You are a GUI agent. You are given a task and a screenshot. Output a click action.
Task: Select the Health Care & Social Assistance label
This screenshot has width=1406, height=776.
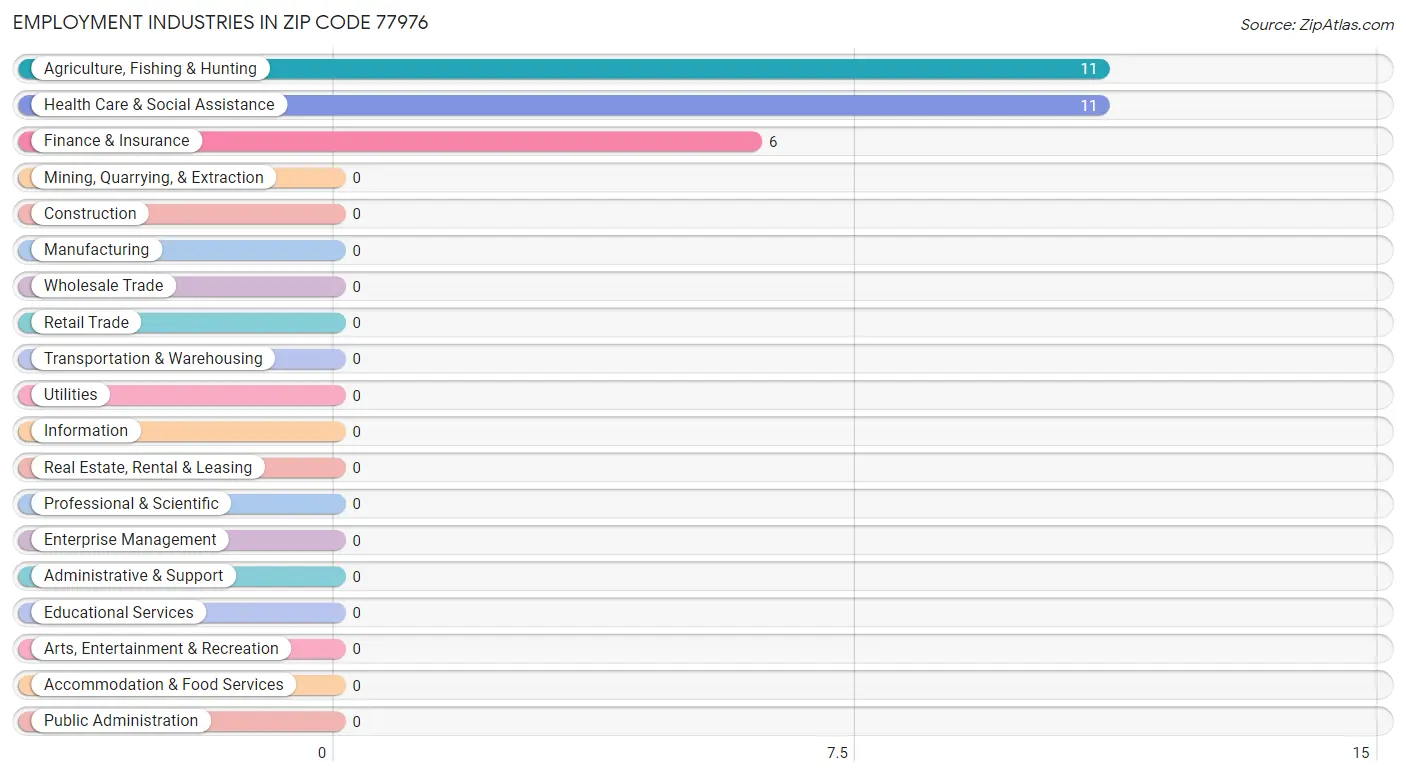(x=159, y=105)
